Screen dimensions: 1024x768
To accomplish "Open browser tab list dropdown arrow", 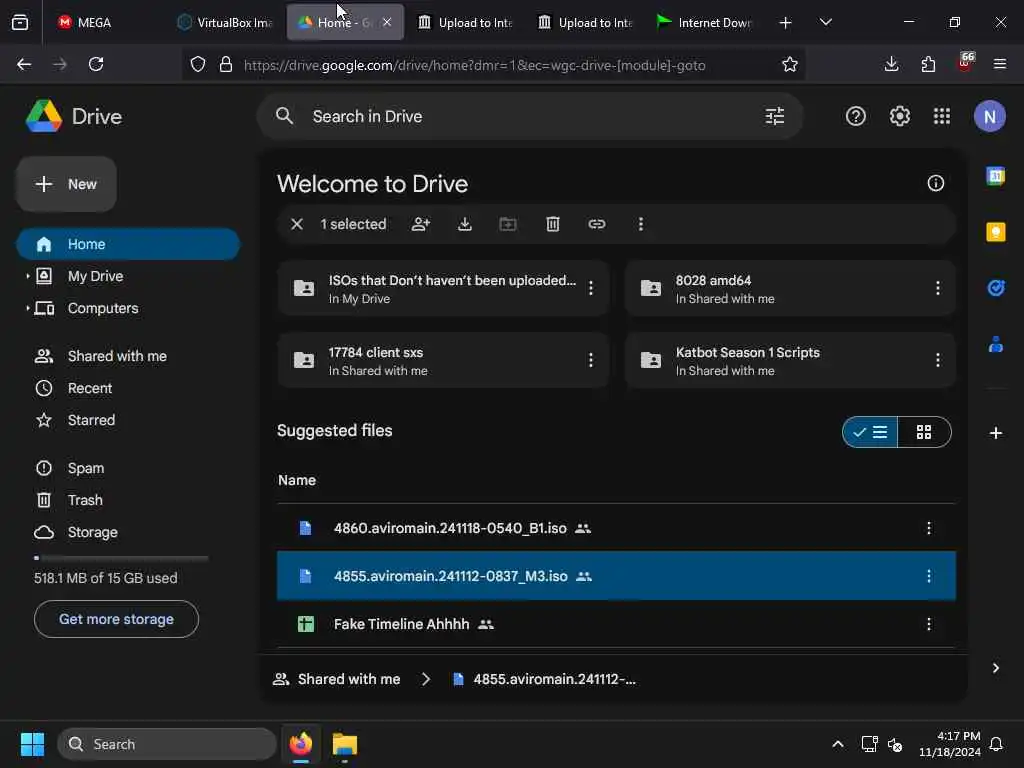I will (x=825, y=22).
